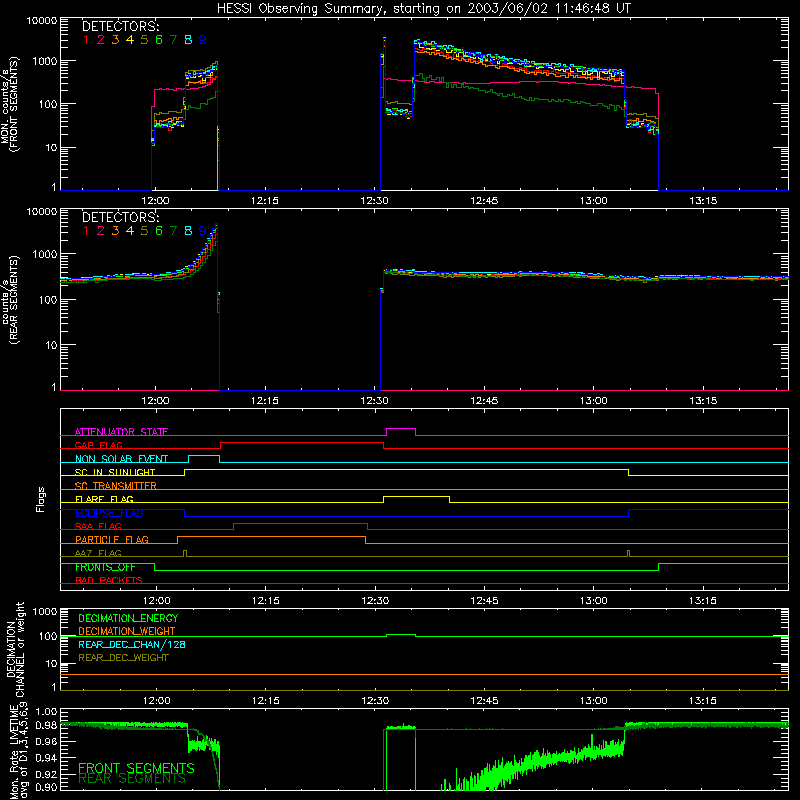Click the MON. counts/s (FRONT SEGMENTS) axis title

click(x=9, y=105)
